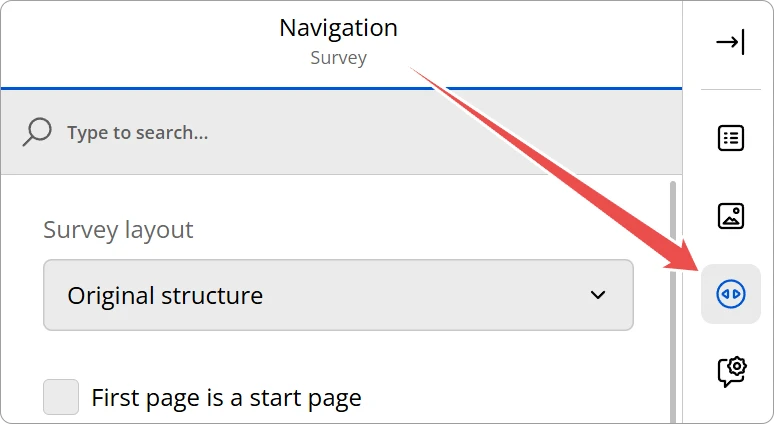Focus the "Type to search..." field
Viewport: 774px width, 424px height.
138,132
